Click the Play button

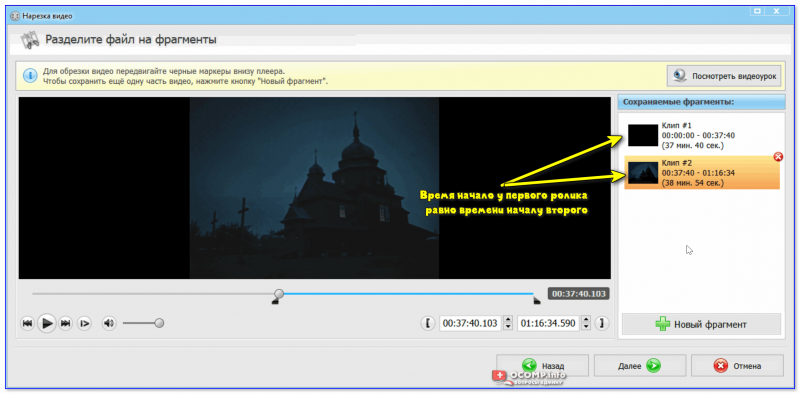pyautogui.click(x=46, y=323)
